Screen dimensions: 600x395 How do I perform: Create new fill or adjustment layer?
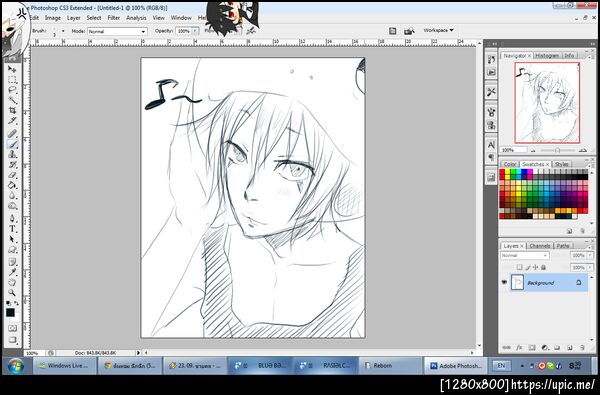point(545,348)
